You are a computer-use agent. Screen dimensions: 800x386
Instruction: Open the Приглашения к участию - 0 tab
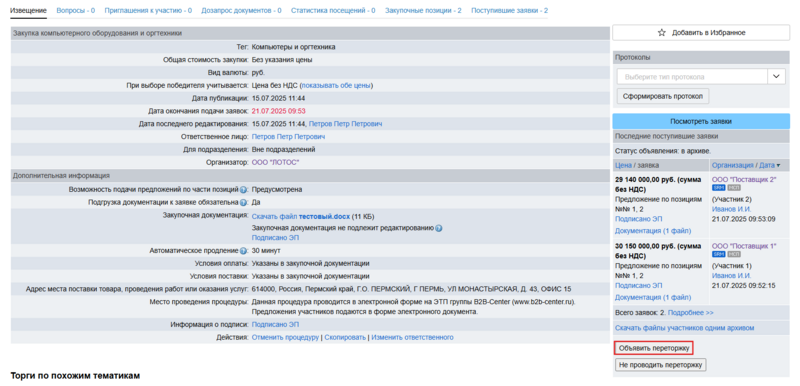148,10
